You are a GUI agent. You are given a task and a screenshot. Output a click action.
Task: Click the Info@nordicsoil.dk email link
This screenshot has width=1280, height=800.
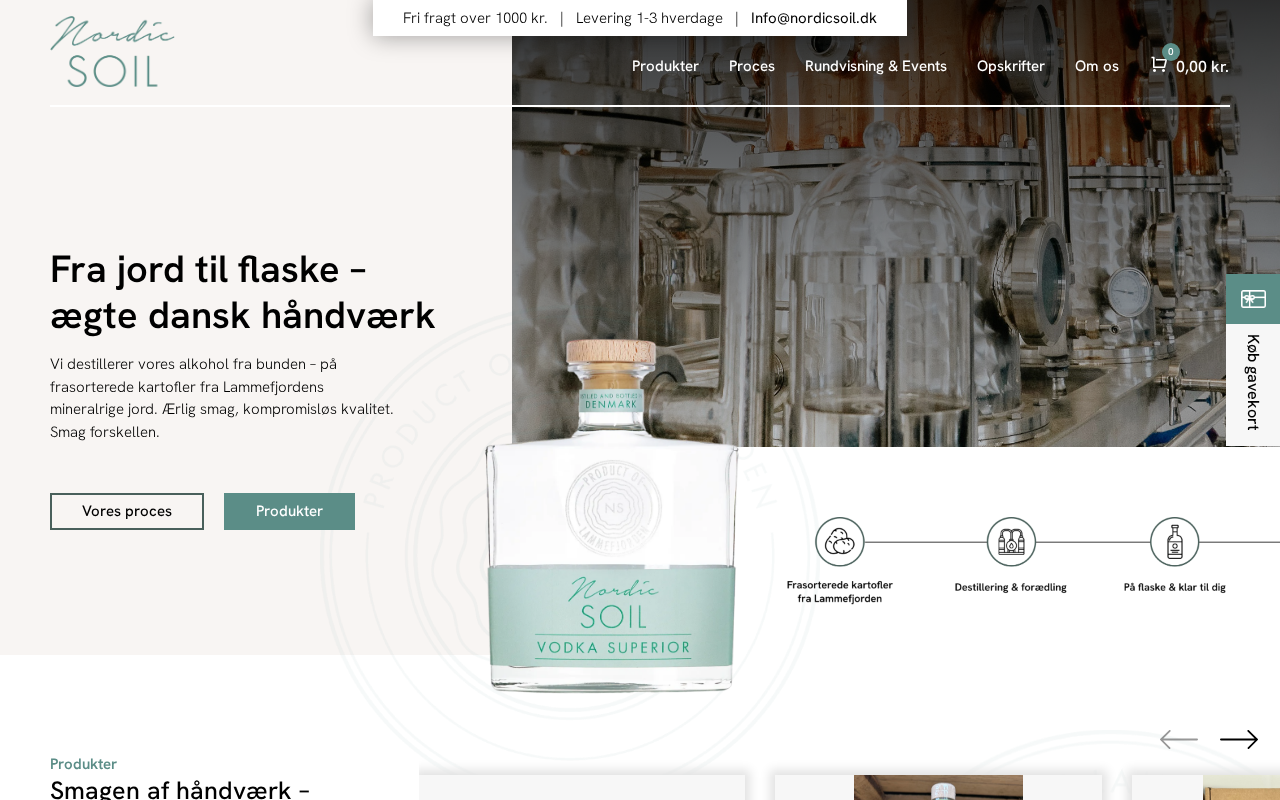point(814,18)
